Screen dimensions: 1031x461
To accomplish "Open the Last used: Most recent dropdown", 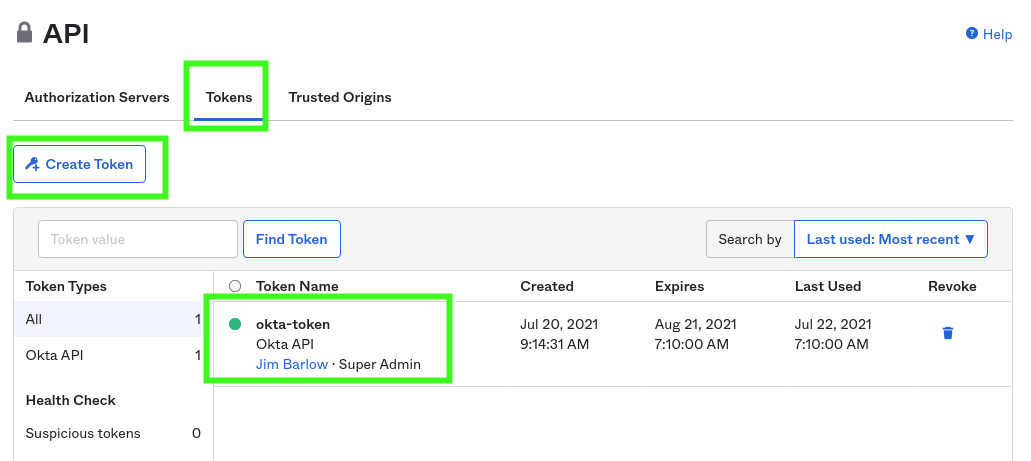I will pos(890,239).
